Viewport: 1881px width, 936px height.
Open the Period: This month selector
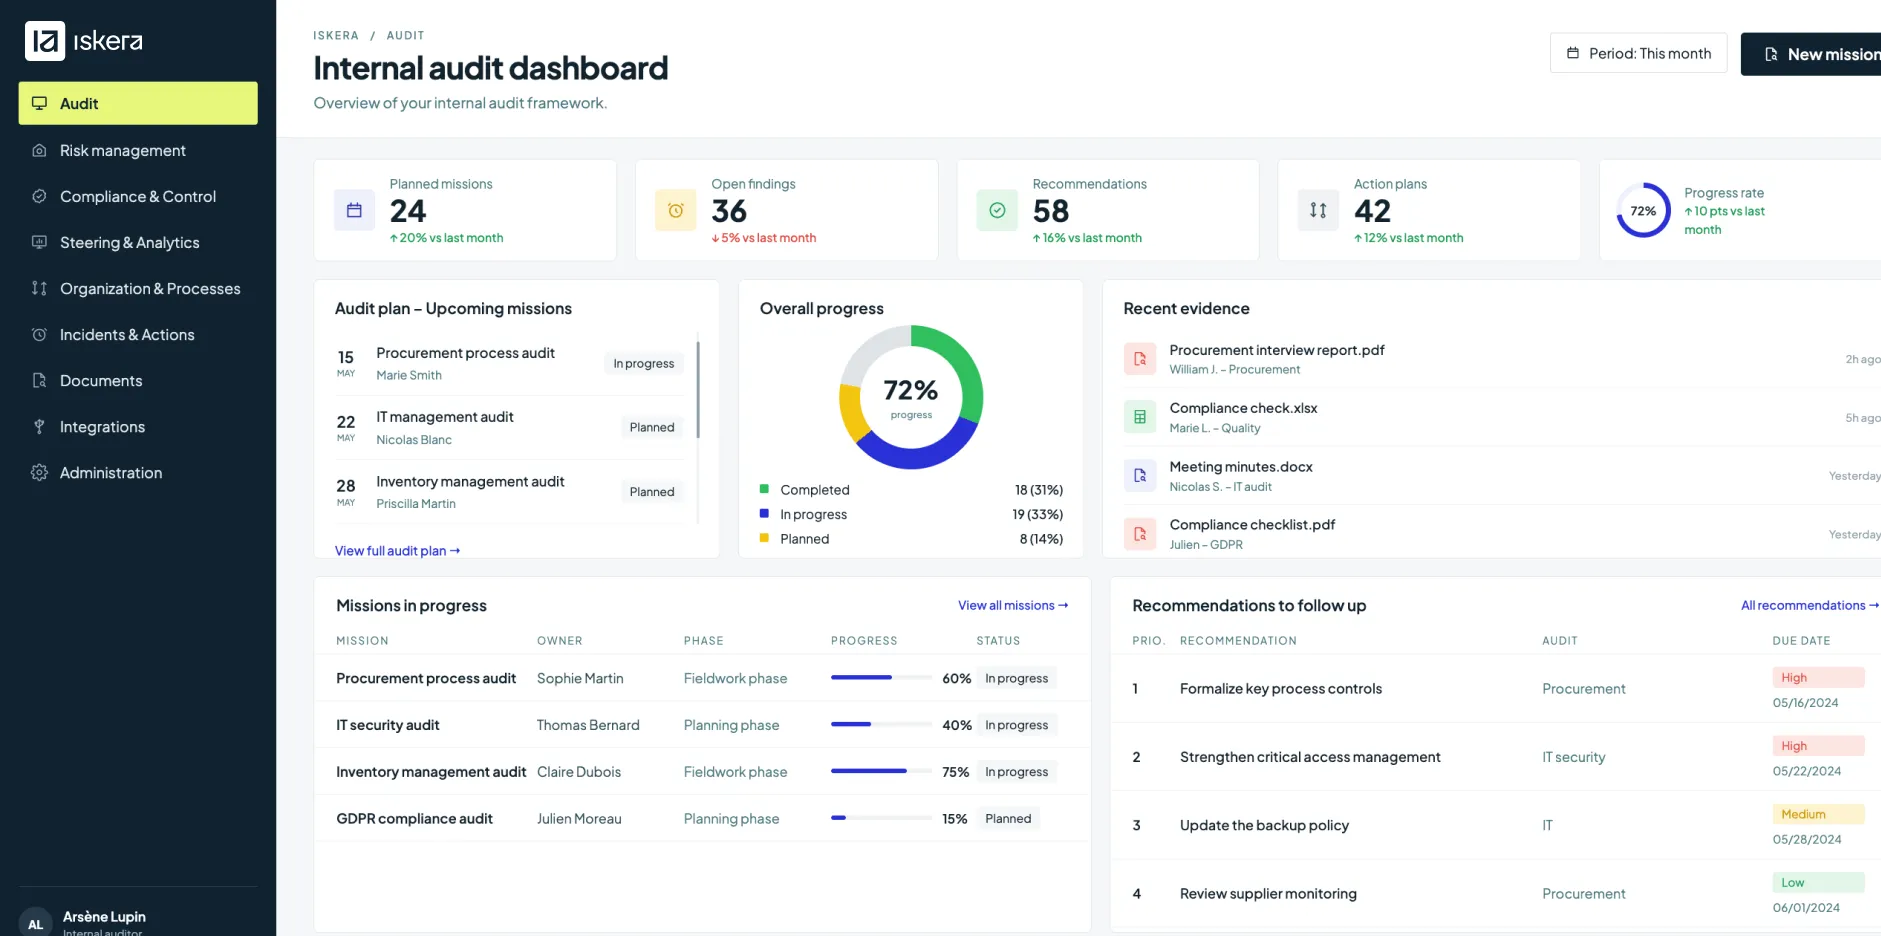pyautogui.click(x=1638, y=54)
